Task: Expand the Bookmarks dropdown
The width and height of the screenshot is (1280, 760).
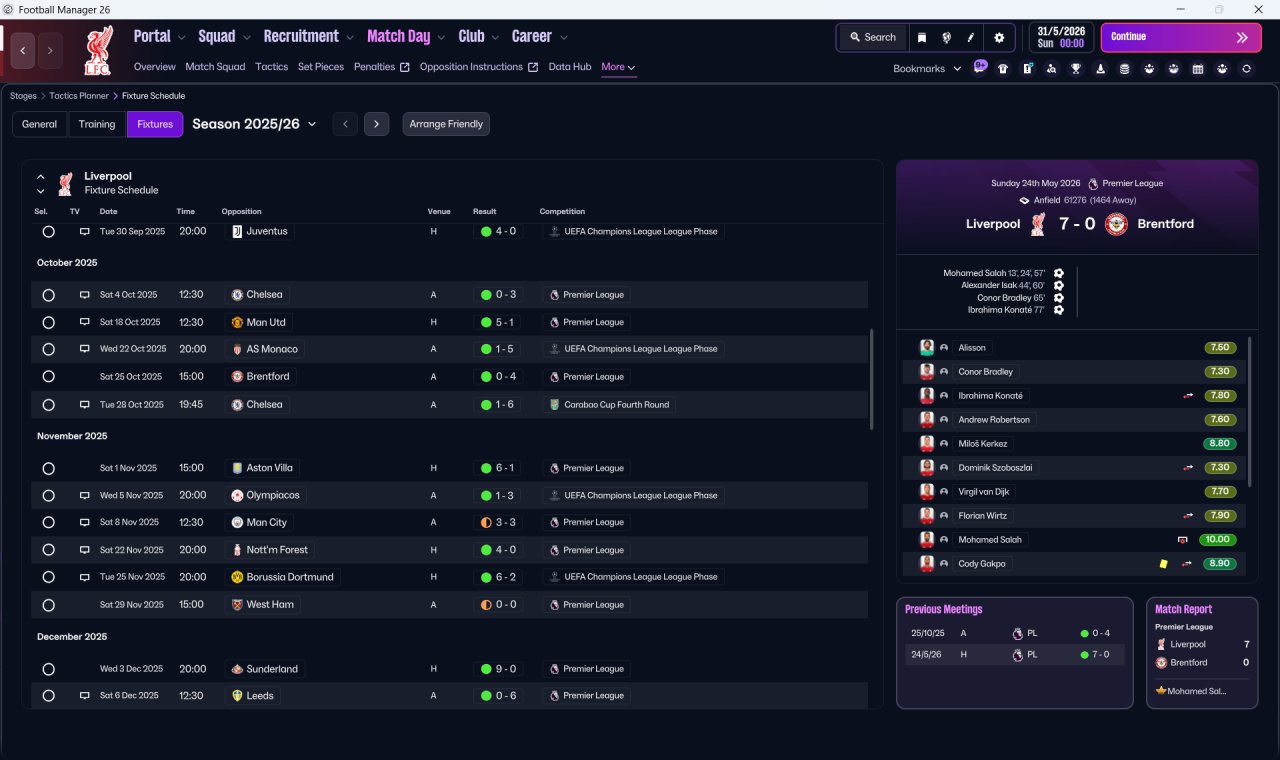Action: coord(927,69)
